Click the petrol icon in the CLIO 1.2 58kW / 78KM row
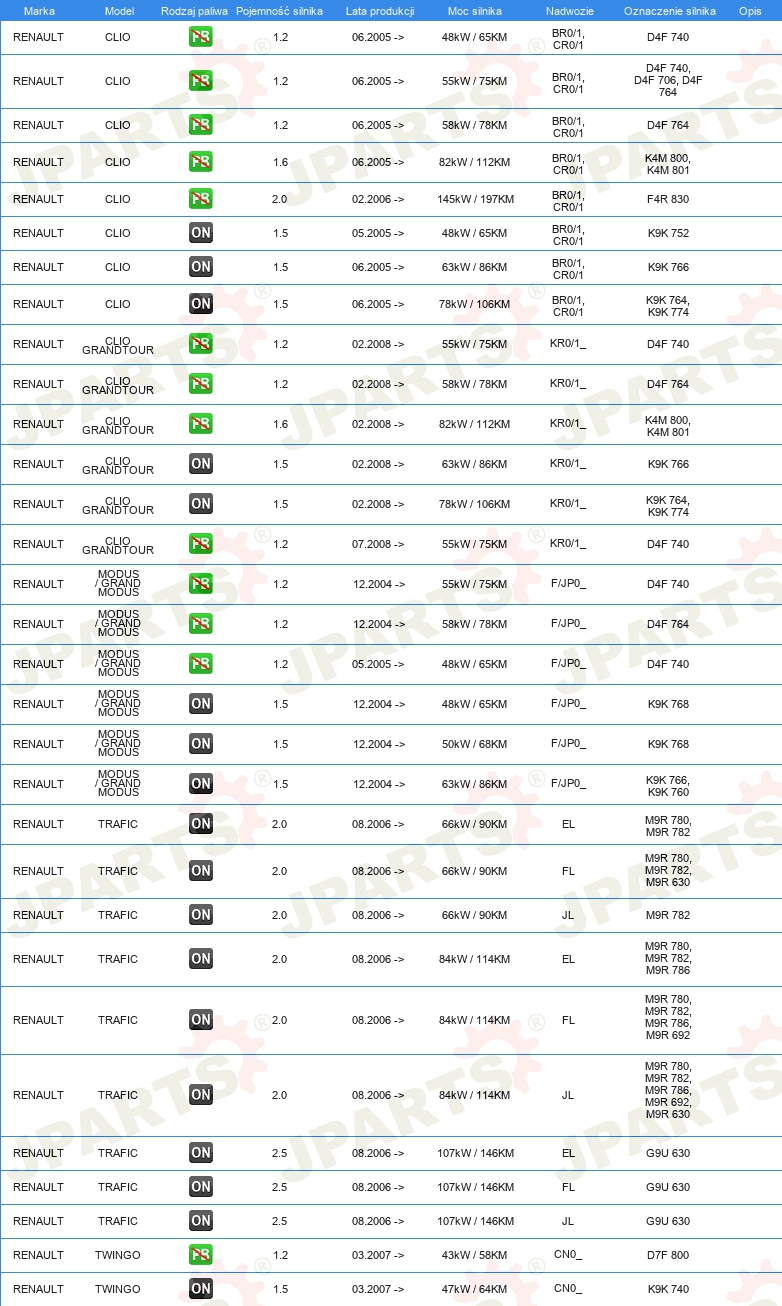The height and width of the screenshot is (1306, 782). tap(201, 125)
